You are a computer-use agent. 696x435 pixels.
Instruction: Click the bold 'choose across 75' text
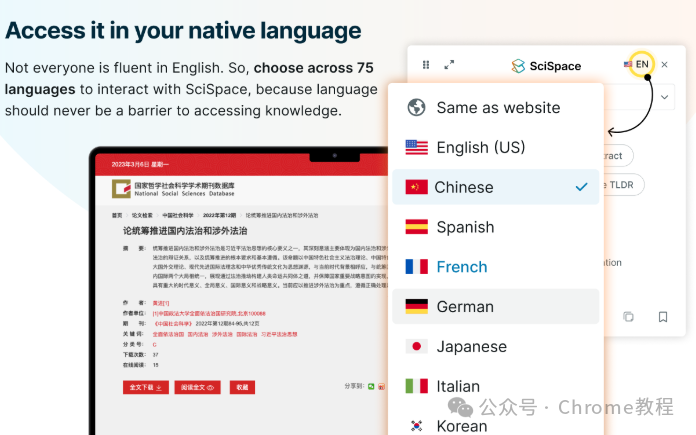pos(314,67)
